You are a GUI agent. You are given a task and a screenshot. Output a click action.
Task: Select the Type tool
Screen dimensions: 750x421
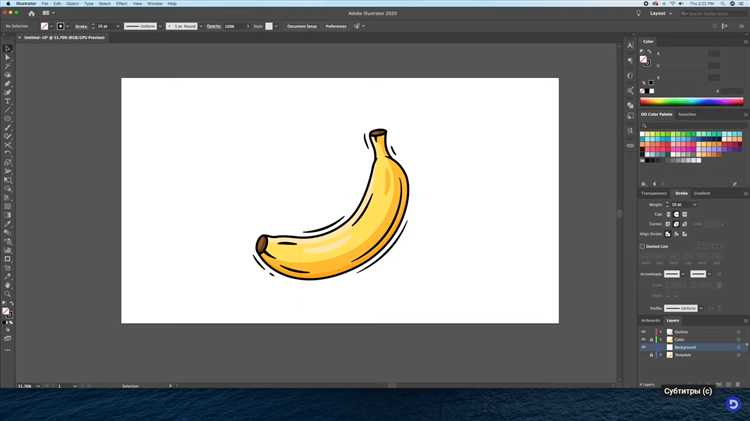click(8, 101)
